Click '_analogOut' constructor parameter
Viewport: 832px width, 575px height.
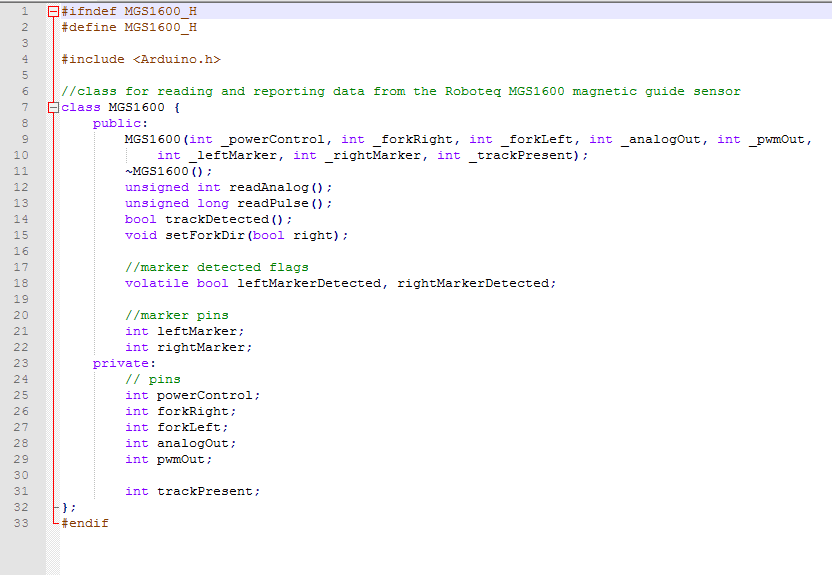pyautogui.click(x=661, y=140)
